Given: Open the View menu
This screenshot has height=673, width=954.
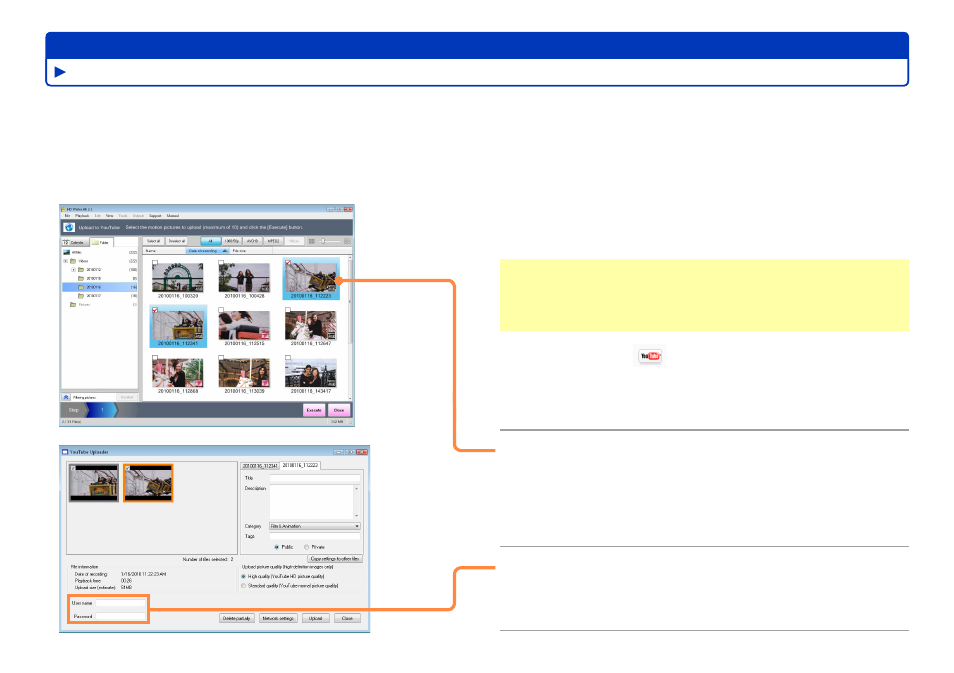Looking at the screenshot, I should (110, 216).
